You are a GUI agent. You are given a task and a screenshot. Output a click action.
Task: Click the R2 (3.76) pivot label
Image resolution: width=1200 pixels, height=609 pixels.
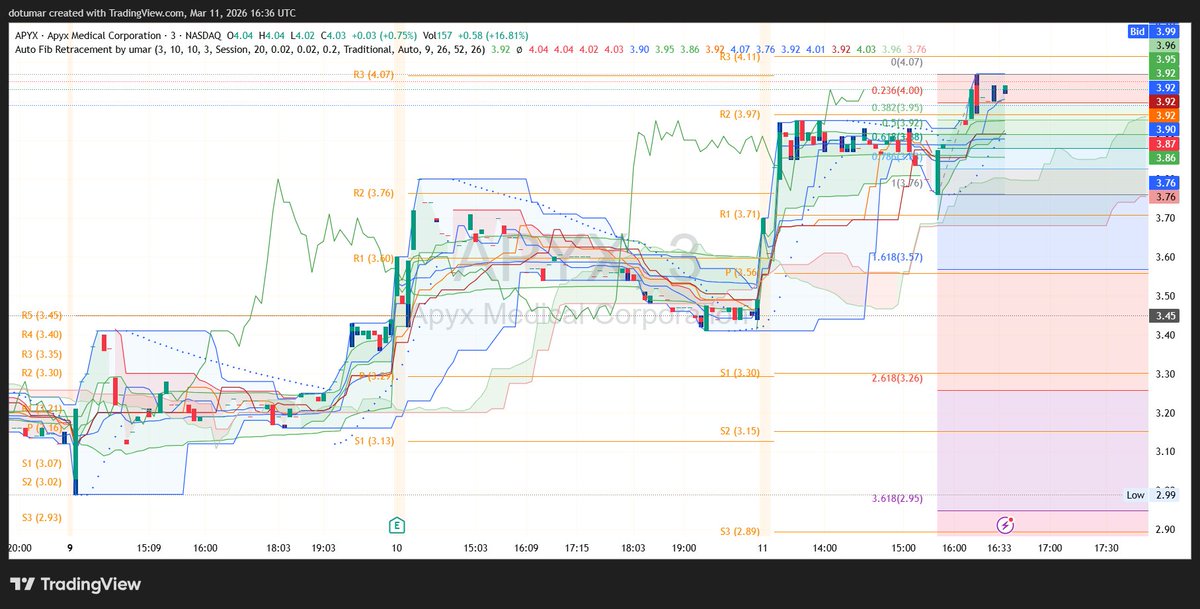pos(373,193)
